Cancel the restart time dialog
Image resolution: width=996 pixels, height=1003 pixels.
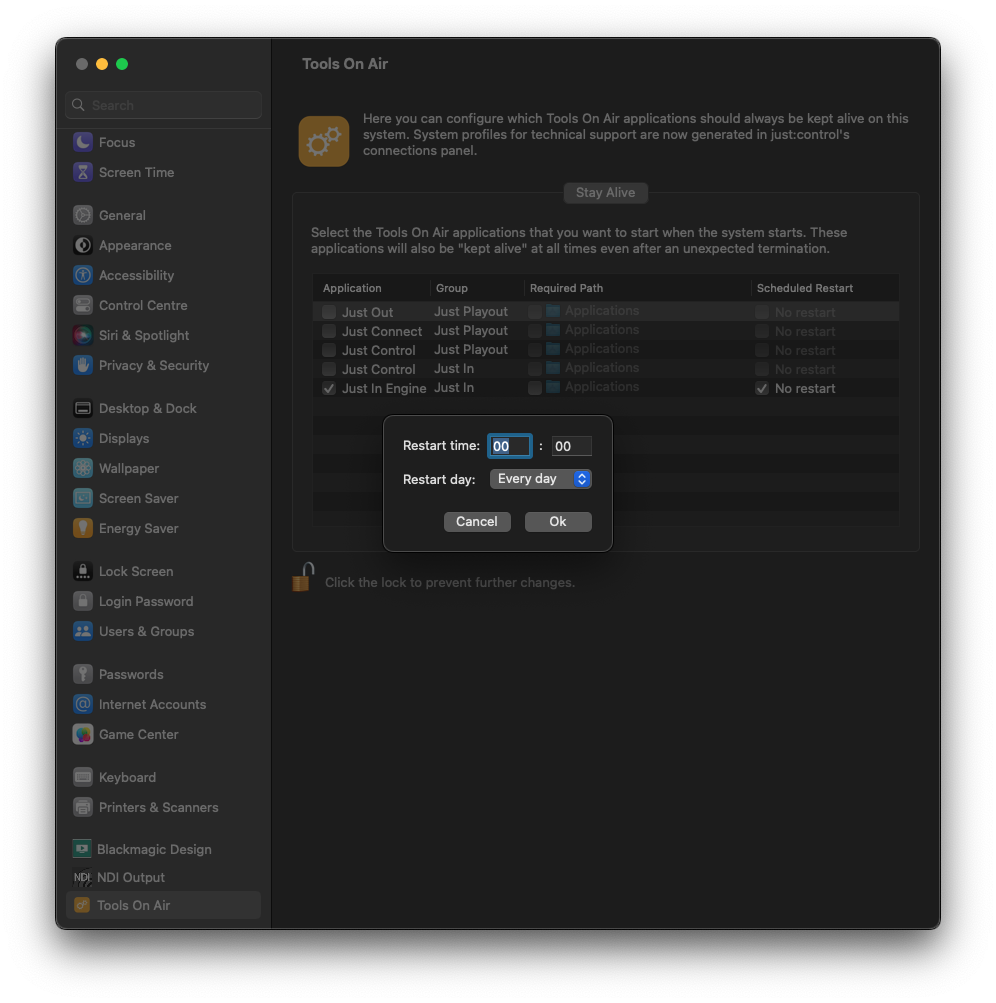coord(477,521)
